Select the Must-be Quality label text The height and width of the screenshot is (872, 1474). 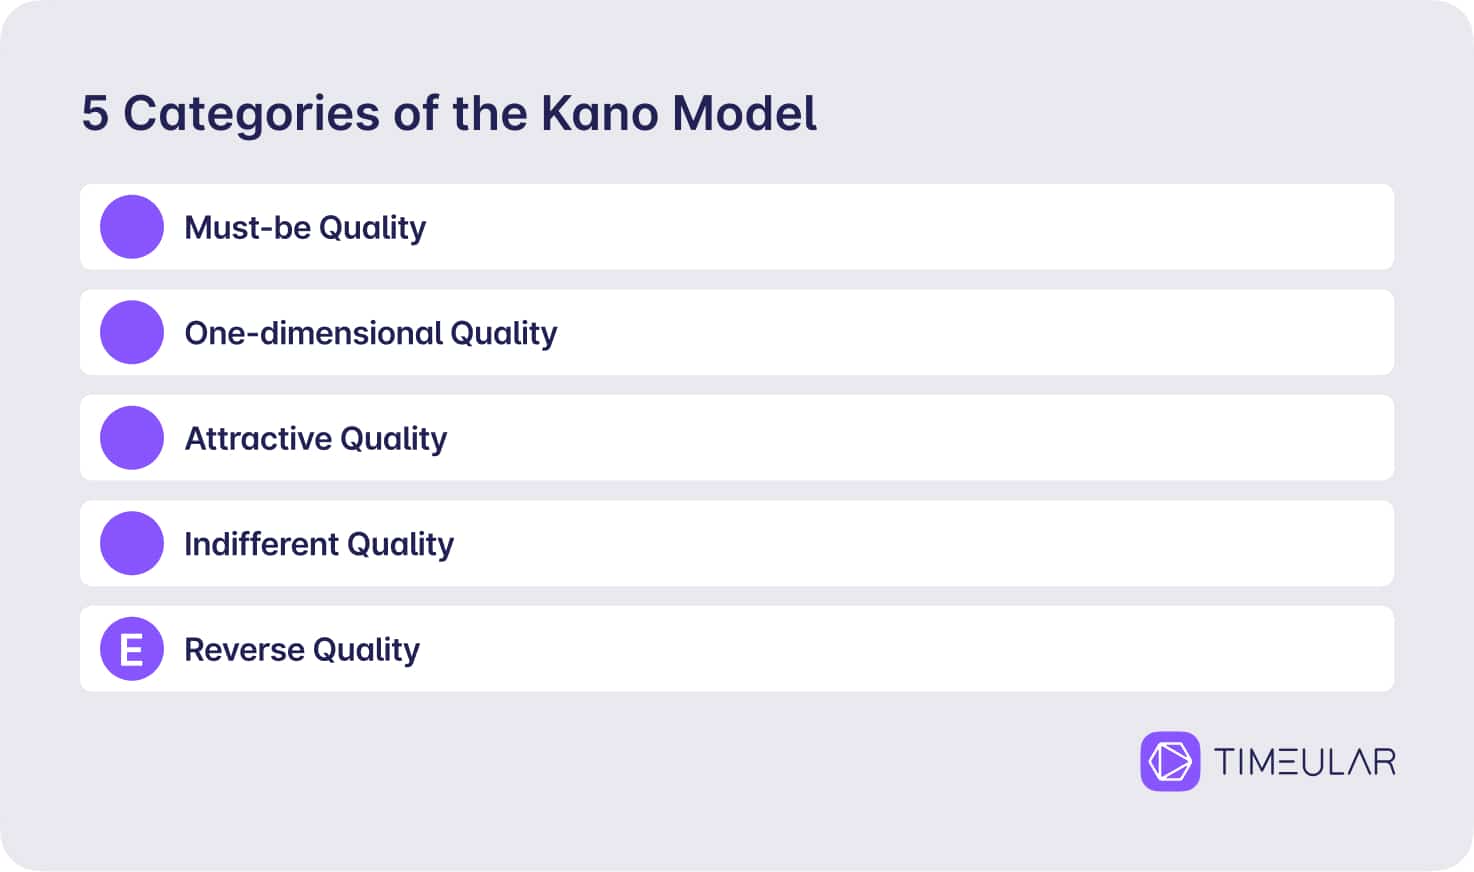pyautogui.click(x=305, y=228)
